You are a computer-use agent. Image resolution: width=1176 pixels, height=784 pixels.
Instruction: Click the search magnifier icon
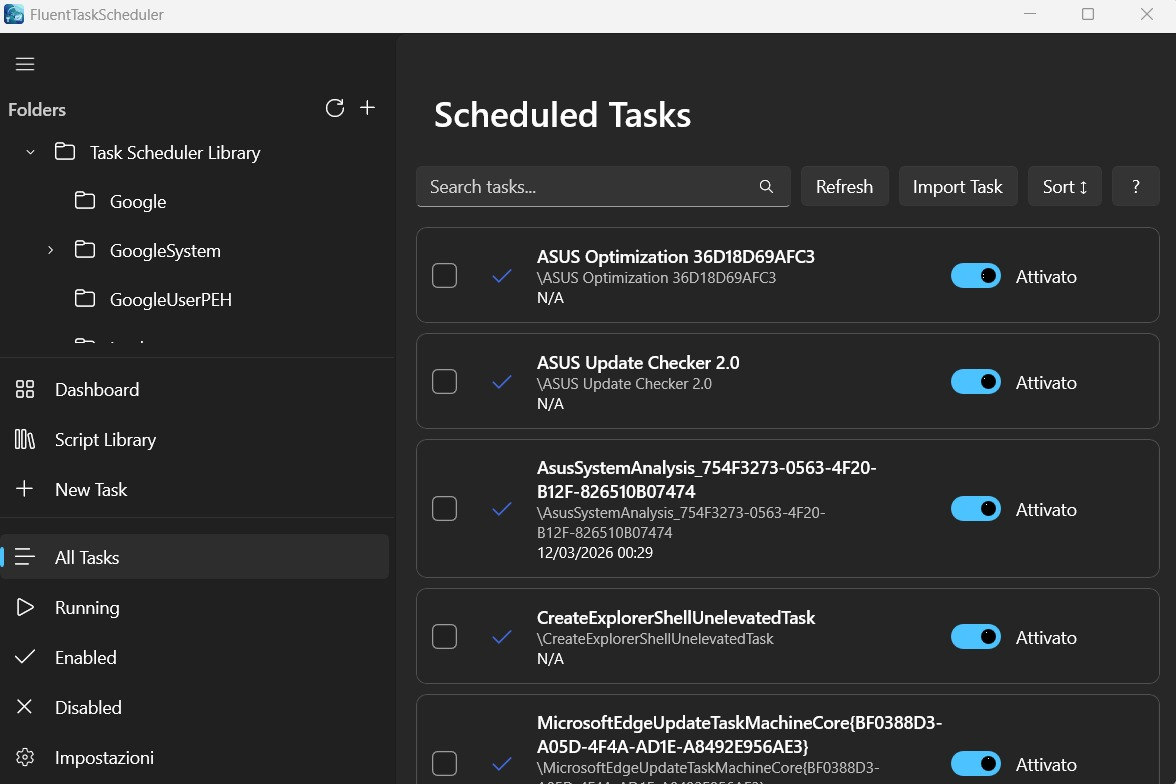click(x=765, y=186)
